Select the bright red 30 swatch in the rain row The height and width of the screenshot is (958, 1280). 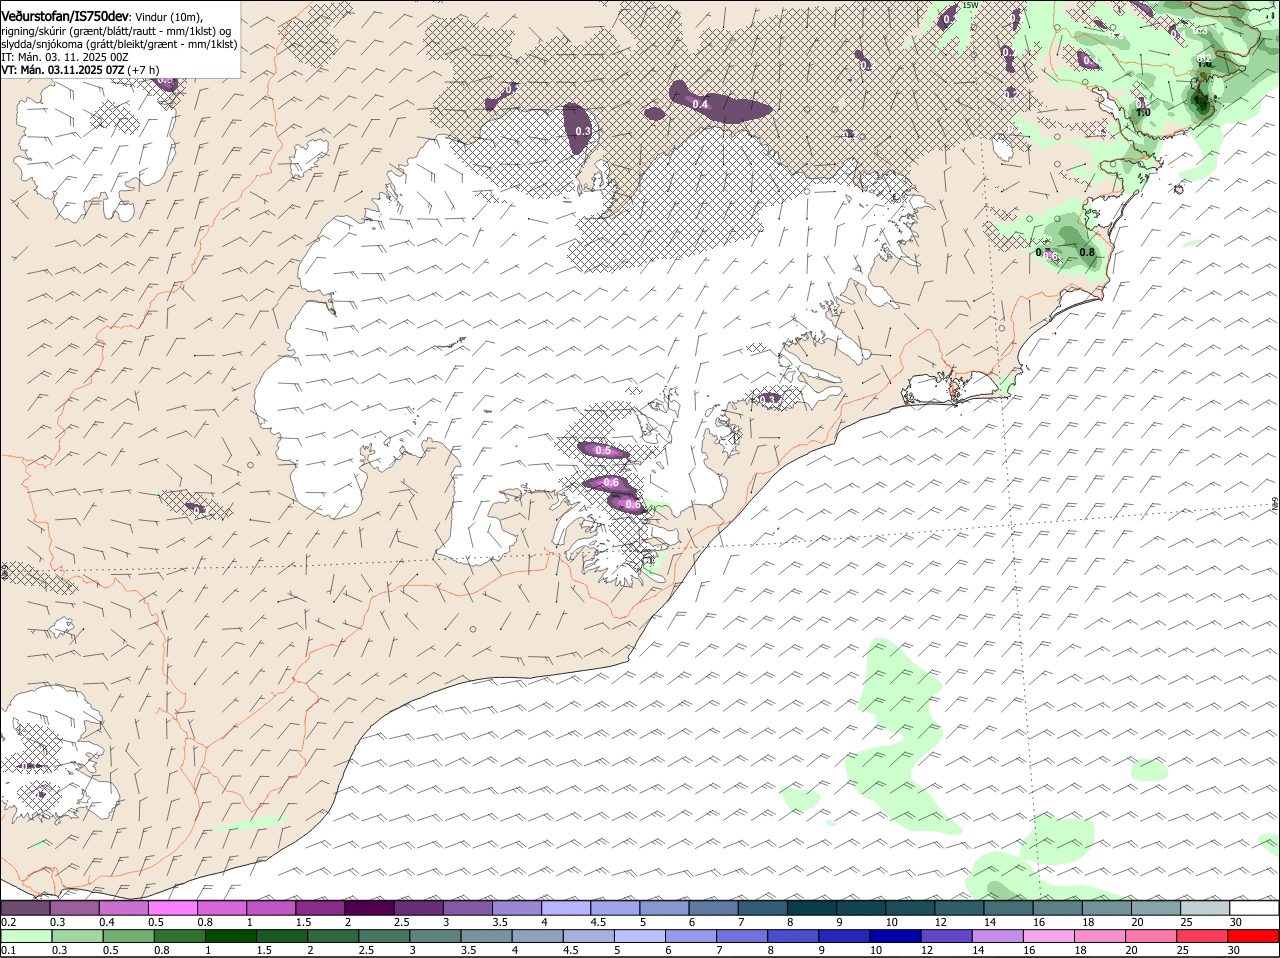(x=1254, y=936)
